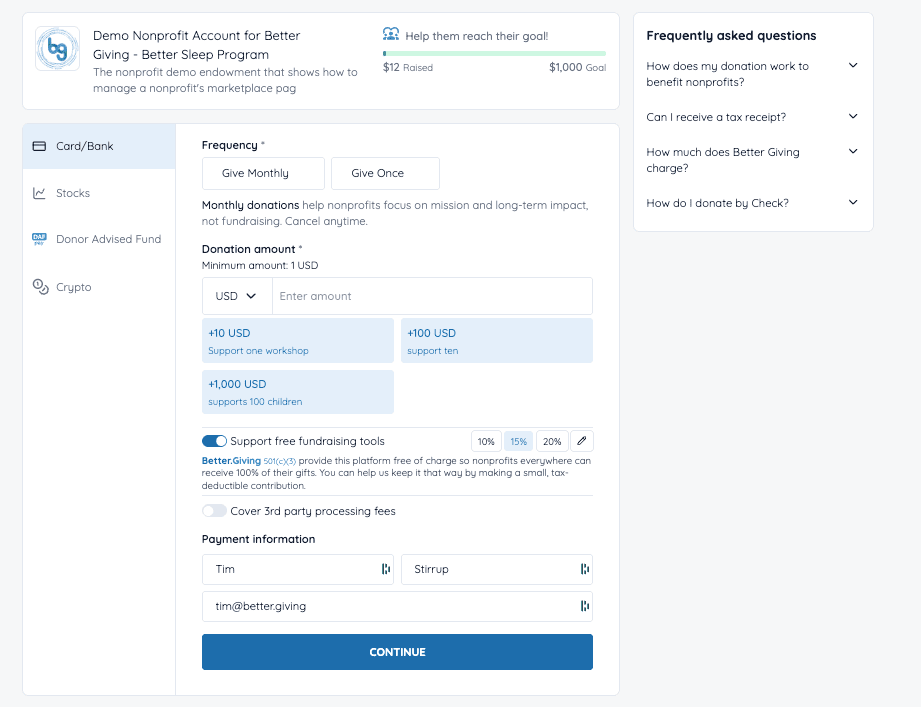
Task: Click the Enter amount input field
Action: [x=431, y=296]
